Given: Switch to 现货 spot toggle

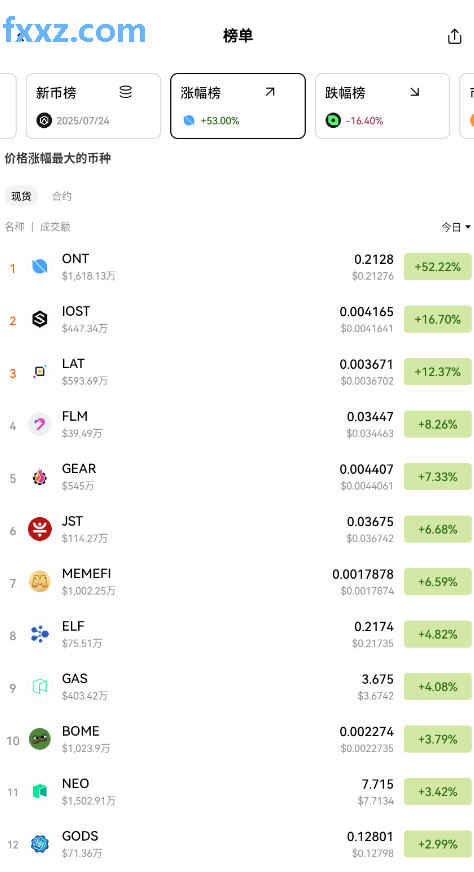Looking at the screenshot, I should (21, 196).
